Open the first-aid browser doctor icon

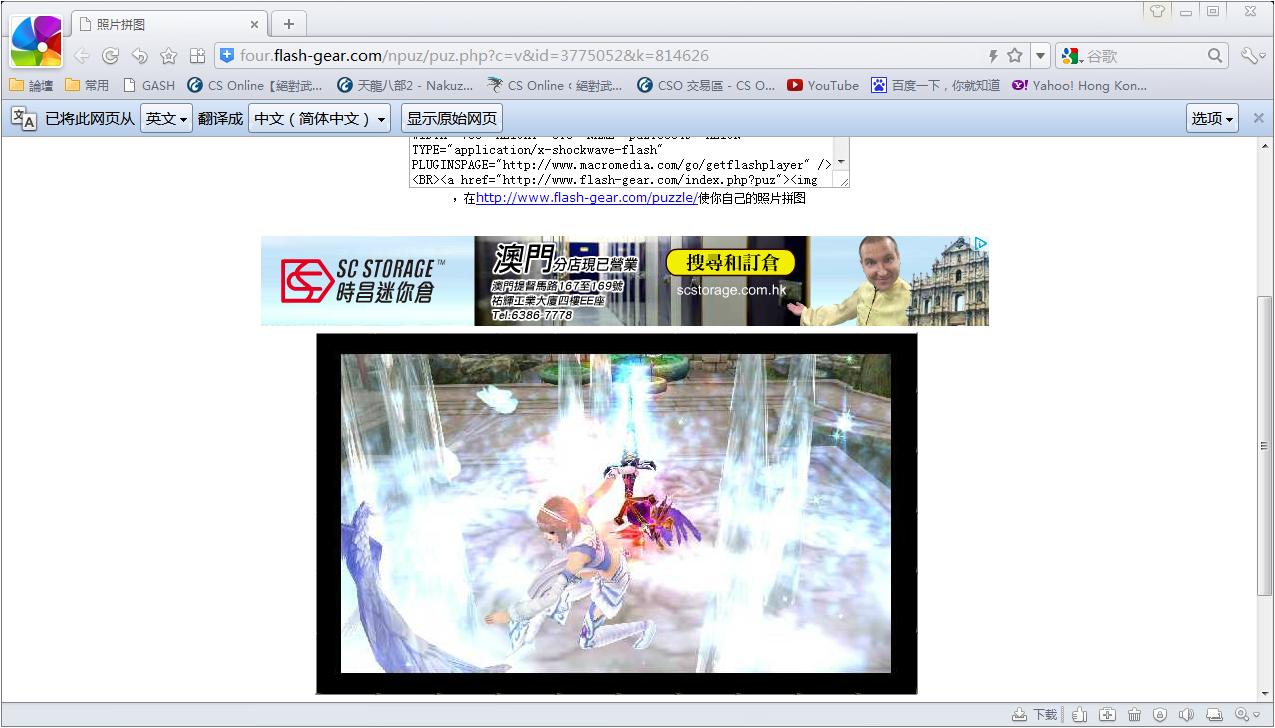point(1107,715)
